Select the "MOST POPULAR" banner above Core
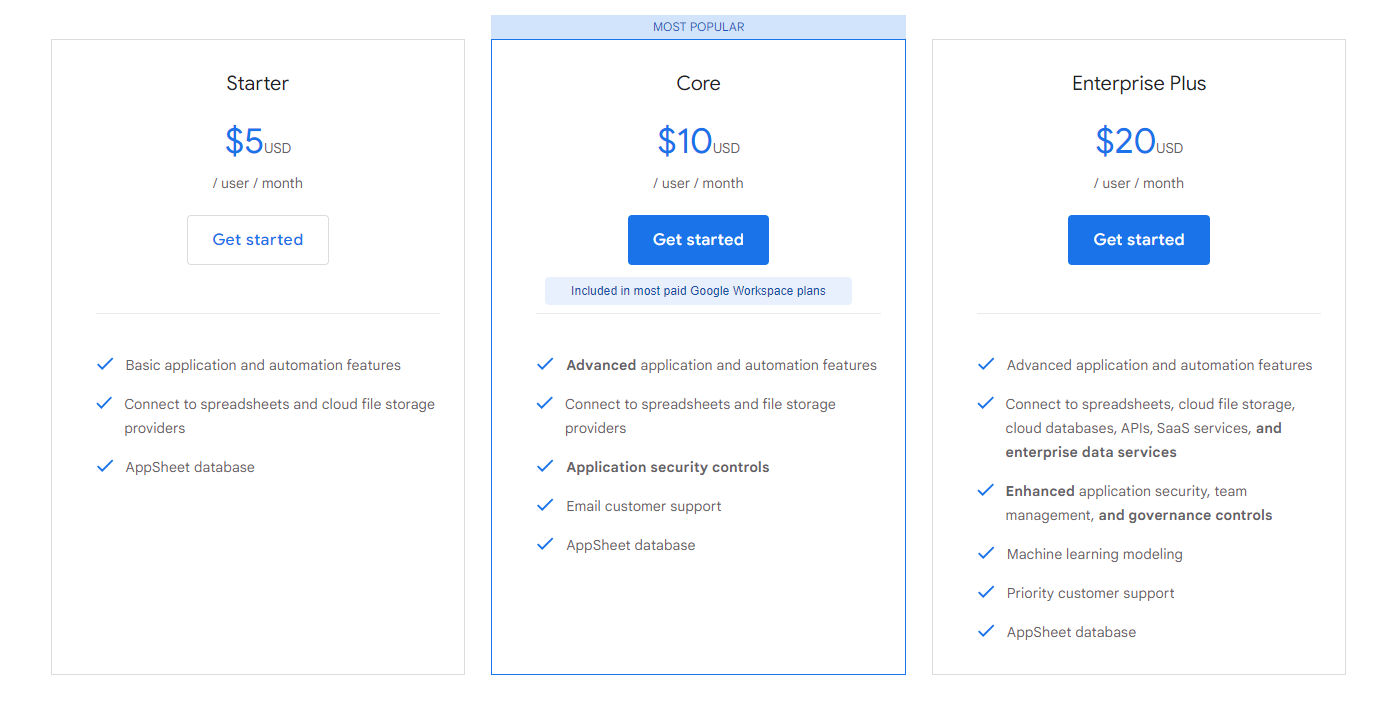1386x709 pixels. (x=698, y=26)
